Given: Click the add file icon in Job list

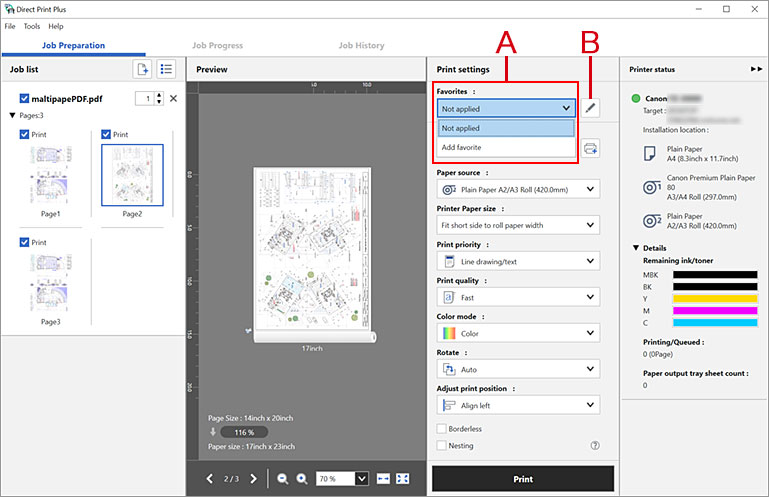Looking at the screenshot, I should [142, 69].
